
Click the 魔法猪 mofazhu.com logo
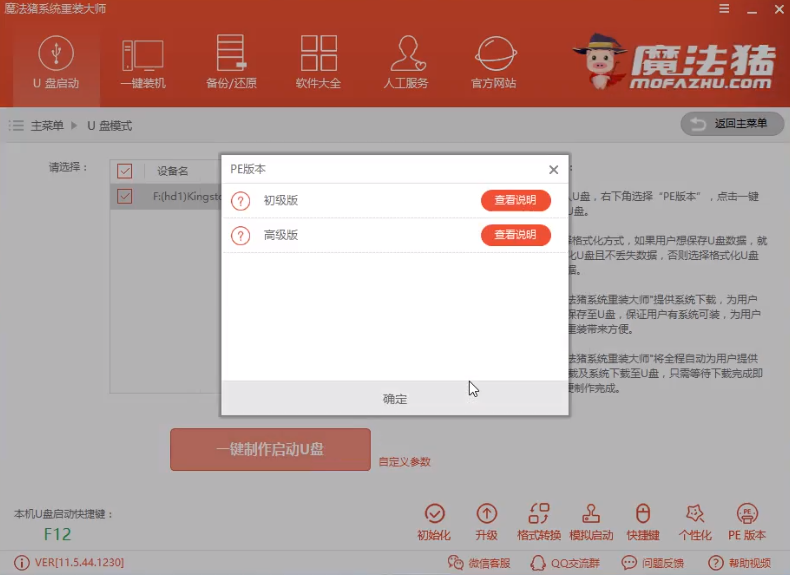(x=675, y=63)
